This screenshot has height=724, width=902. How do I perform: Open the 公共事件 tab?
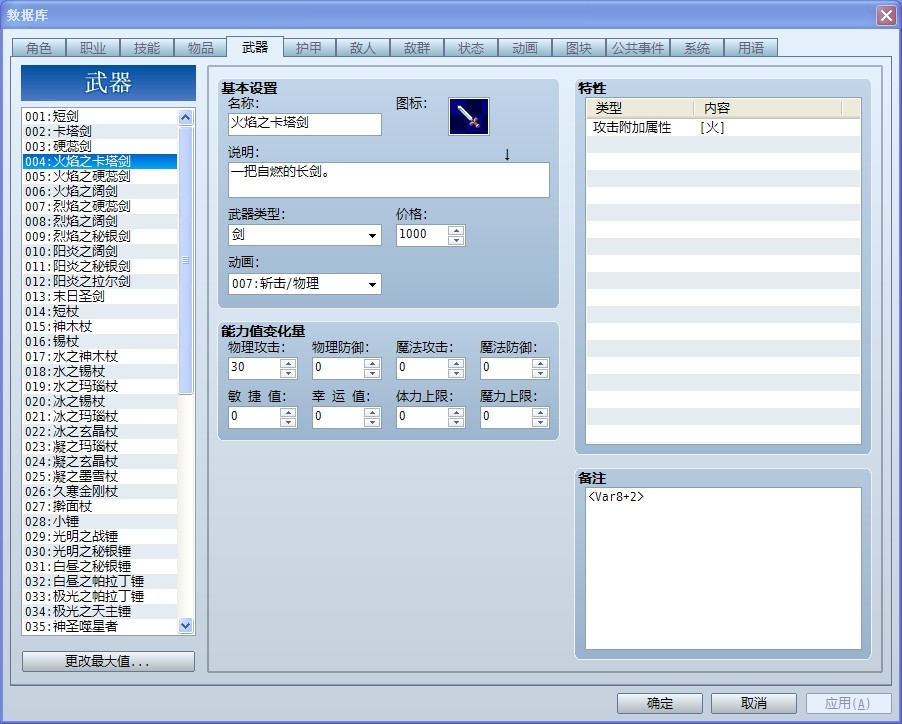point(637,48)
